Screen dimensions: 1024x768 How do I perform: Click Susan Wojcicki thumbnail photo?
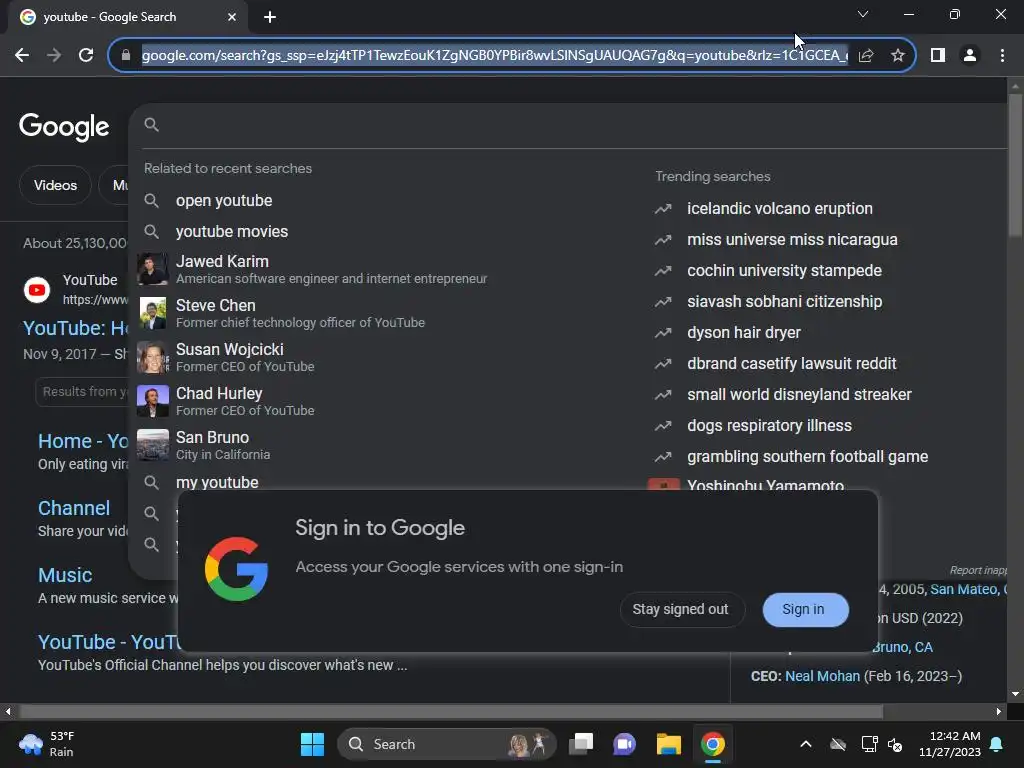(x=152, y=357)
